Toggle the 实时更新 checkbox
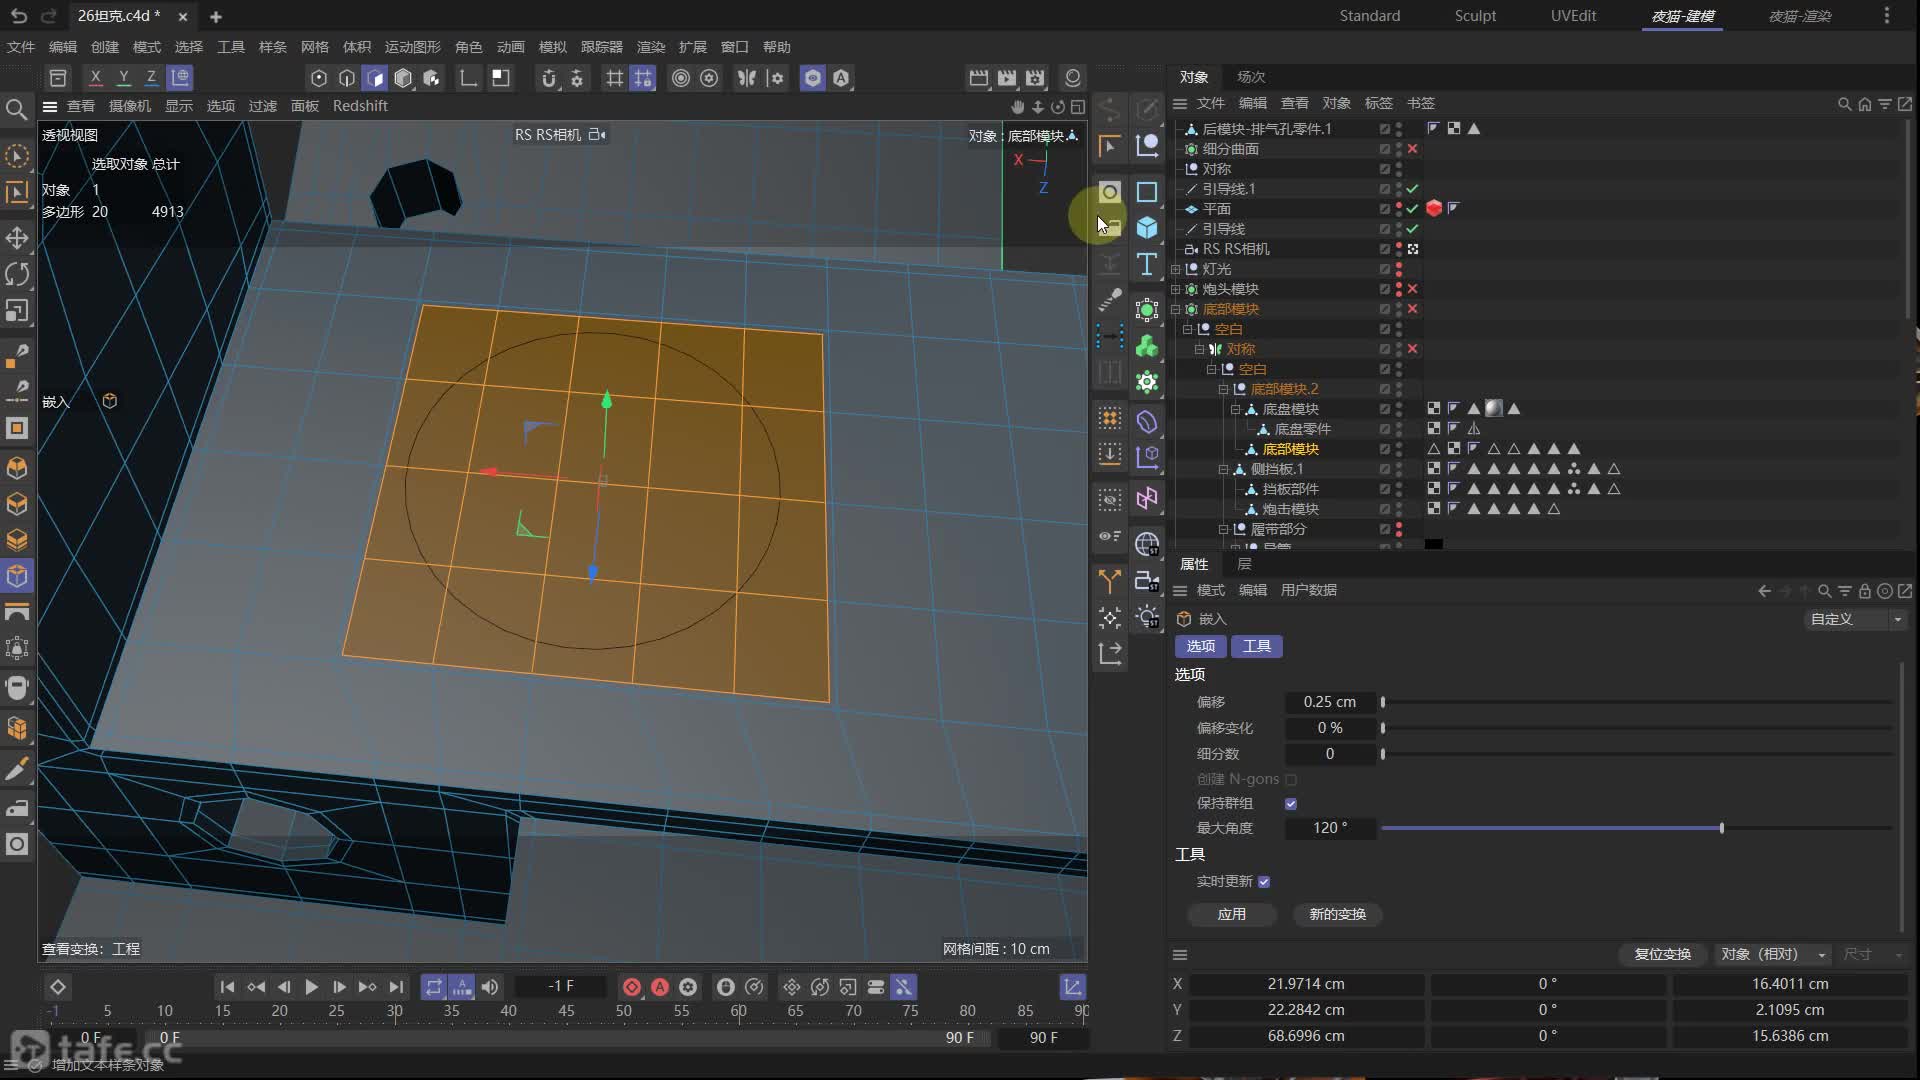1920x1080 pixels. [x=1264, y=882]
